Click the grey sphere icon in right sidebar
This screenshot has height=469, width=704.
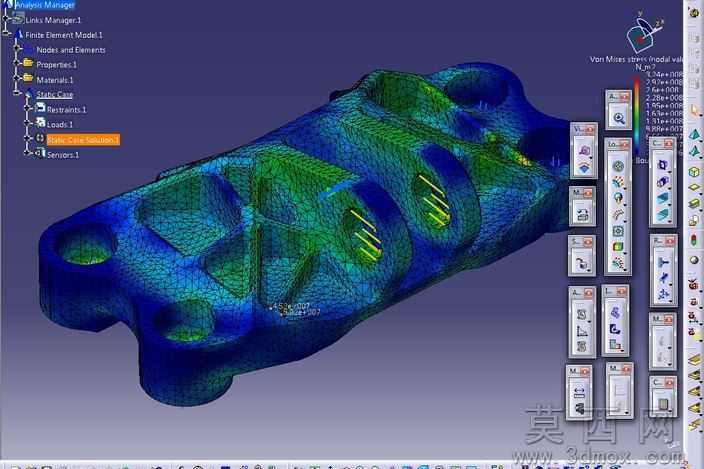pos(694,260)
